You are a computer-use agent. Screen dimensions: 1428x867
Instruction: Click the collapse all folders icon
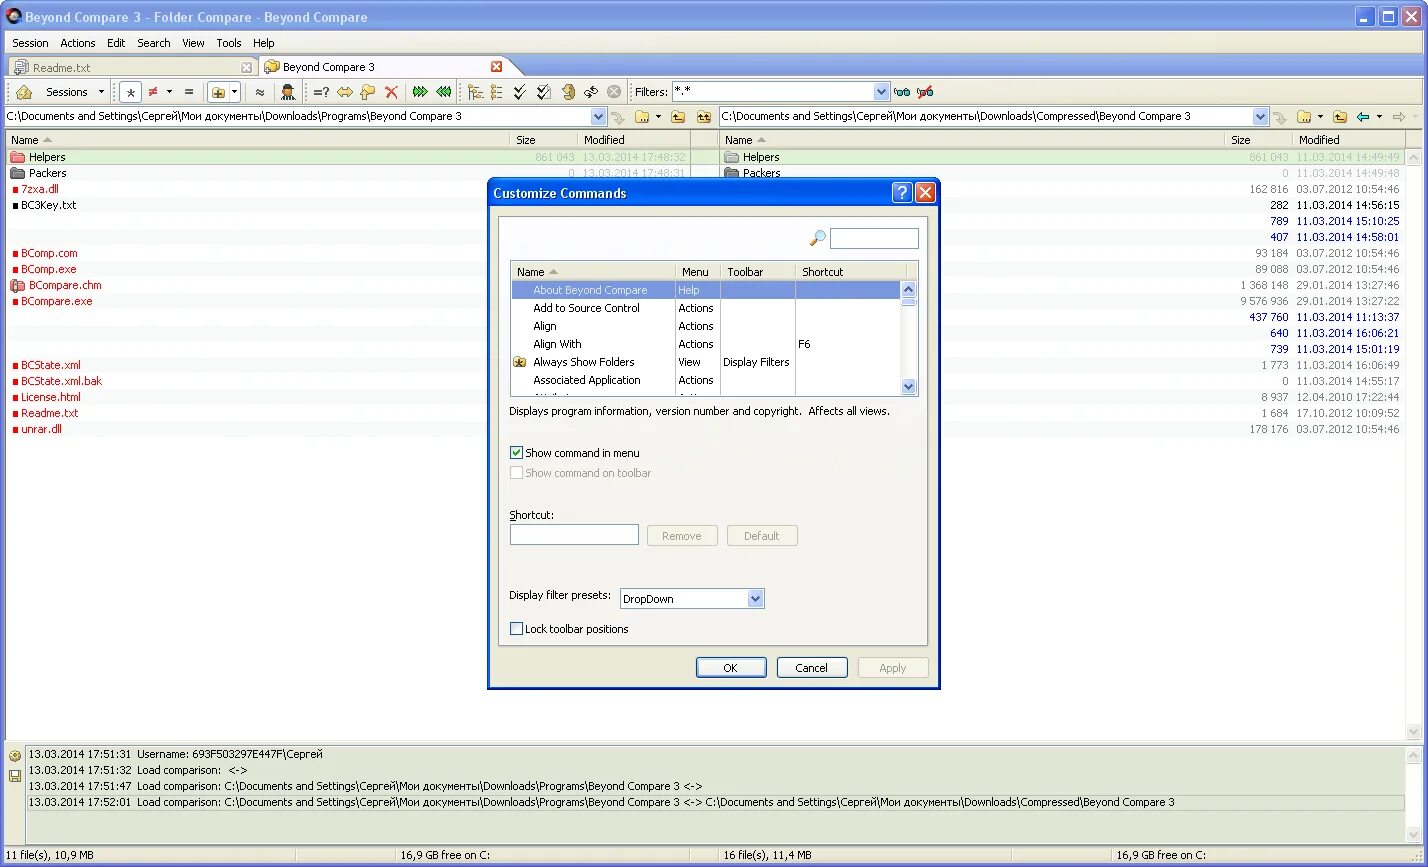497,92
